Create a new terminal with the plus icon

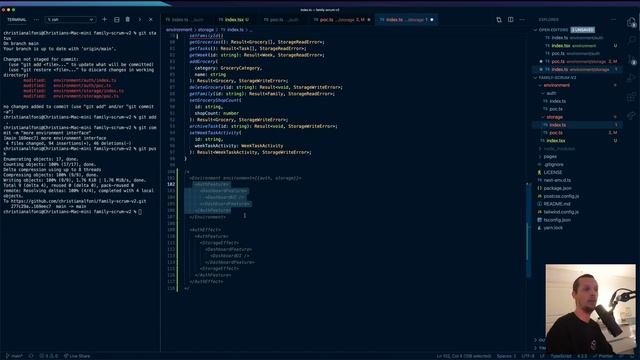click(x=104, y=19)
